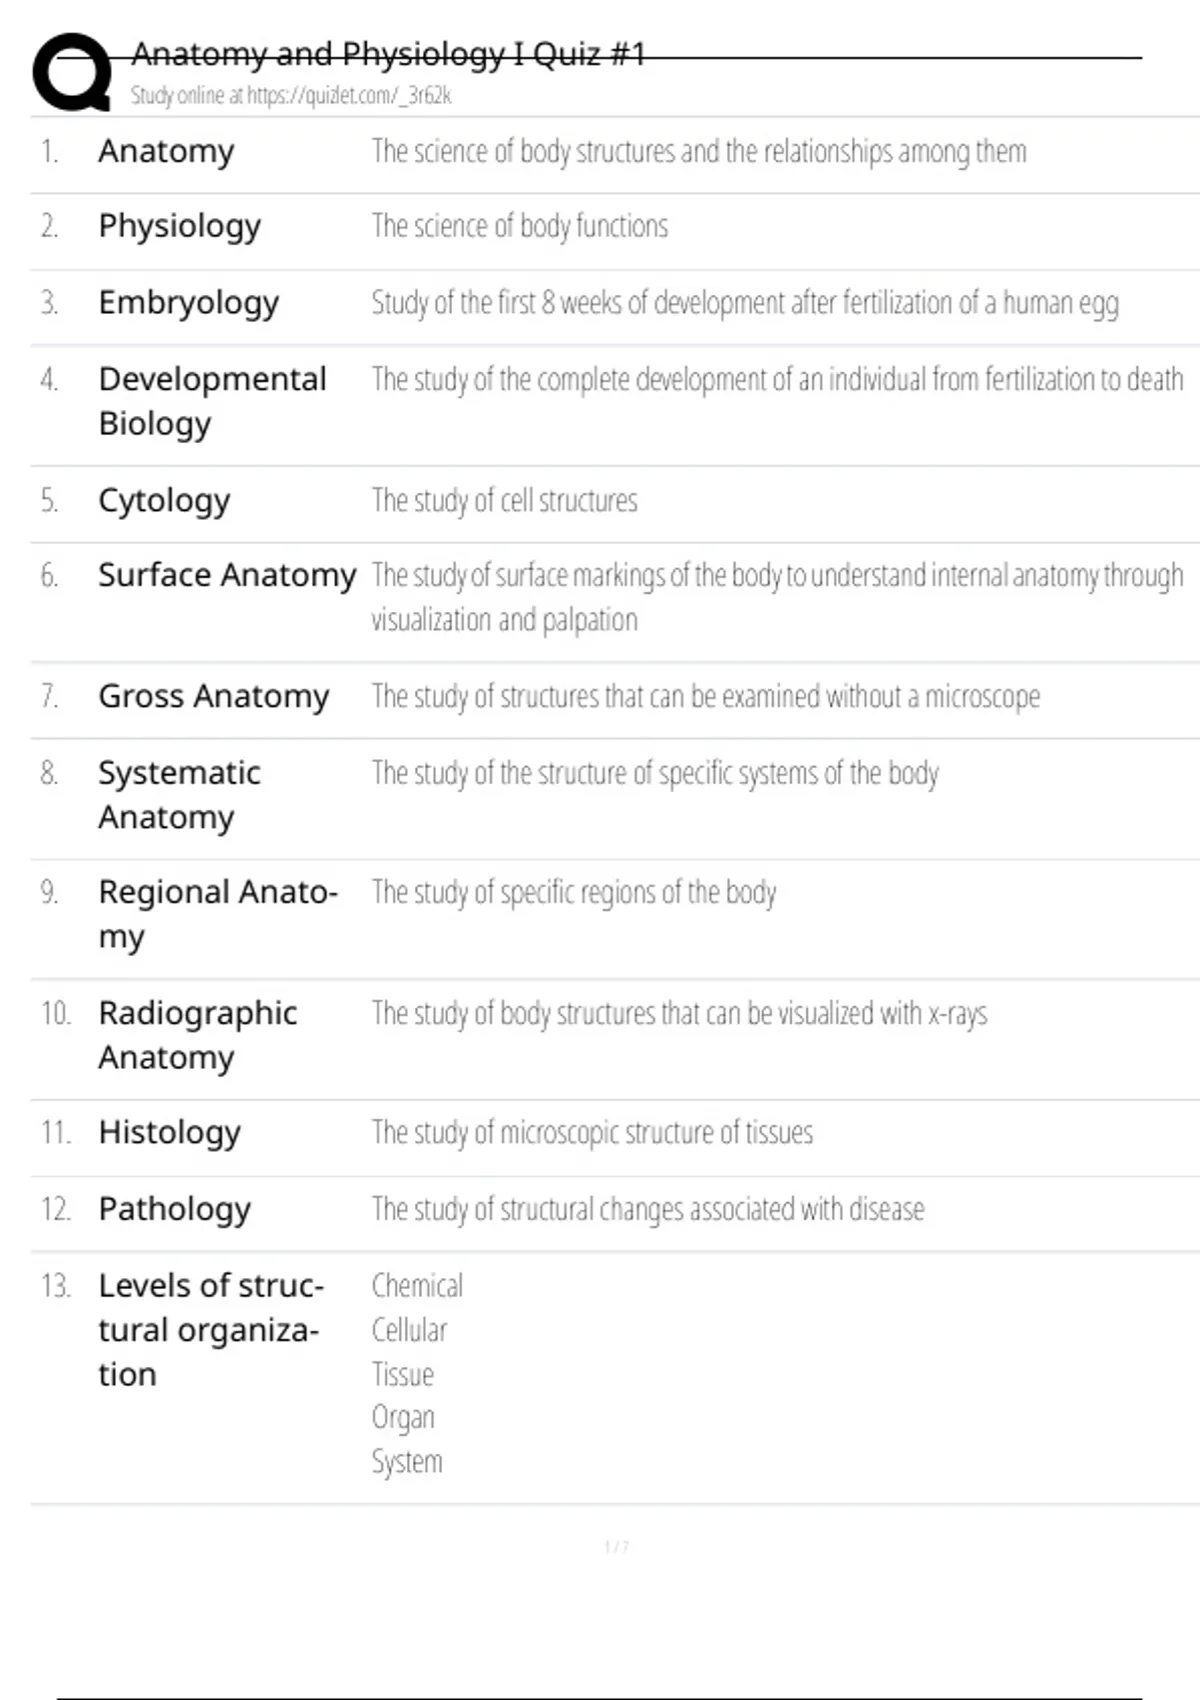Select the term Anatomy
This screenshot has width=1200, height=1700.
[166, 152]
